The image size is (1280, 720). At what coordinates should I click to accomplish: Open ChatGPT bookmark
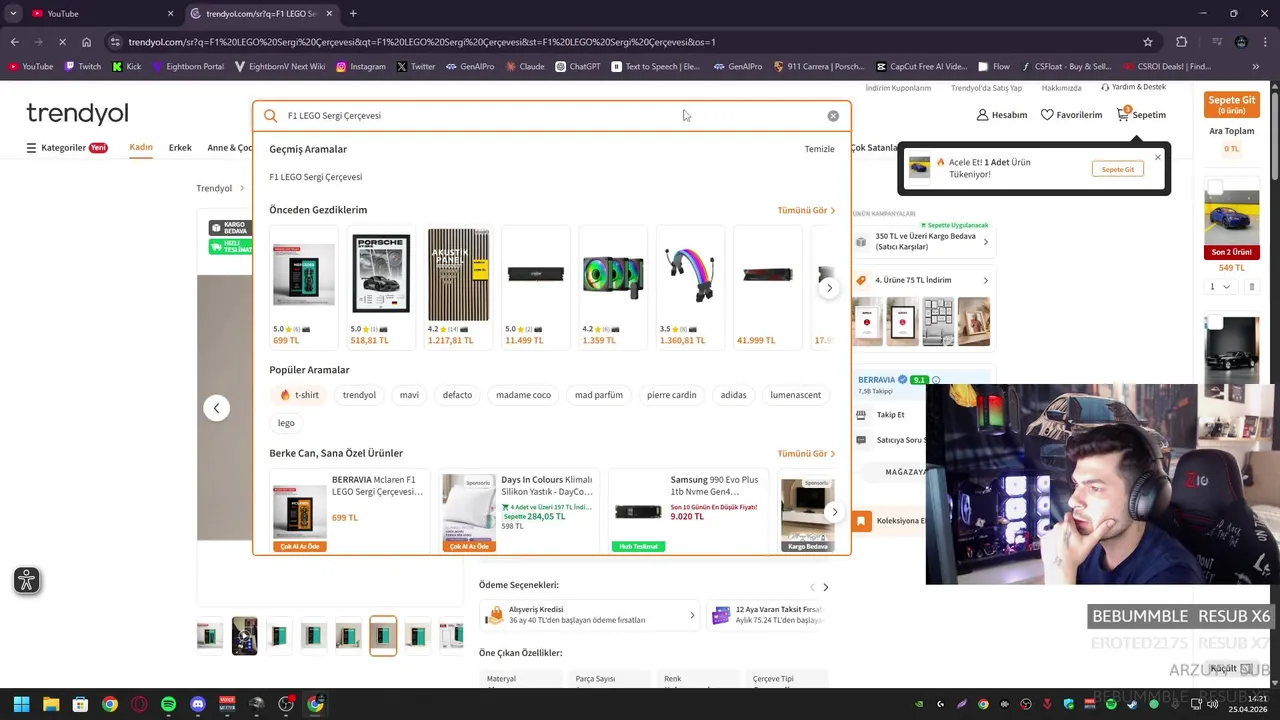coord(578,67)
